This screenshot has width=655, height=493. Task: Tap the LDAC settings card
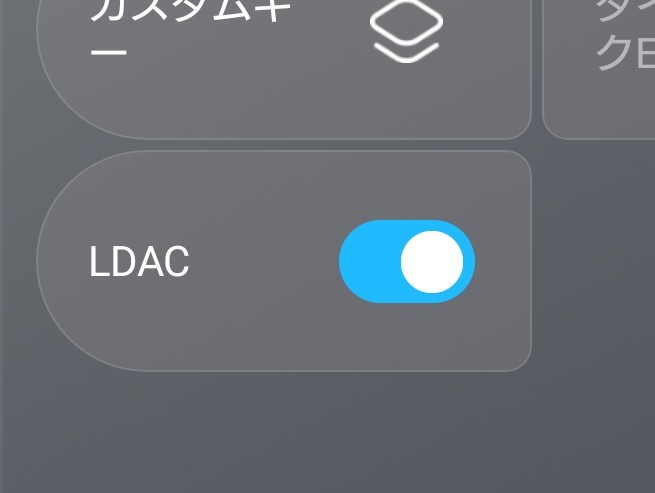point(284,261)
